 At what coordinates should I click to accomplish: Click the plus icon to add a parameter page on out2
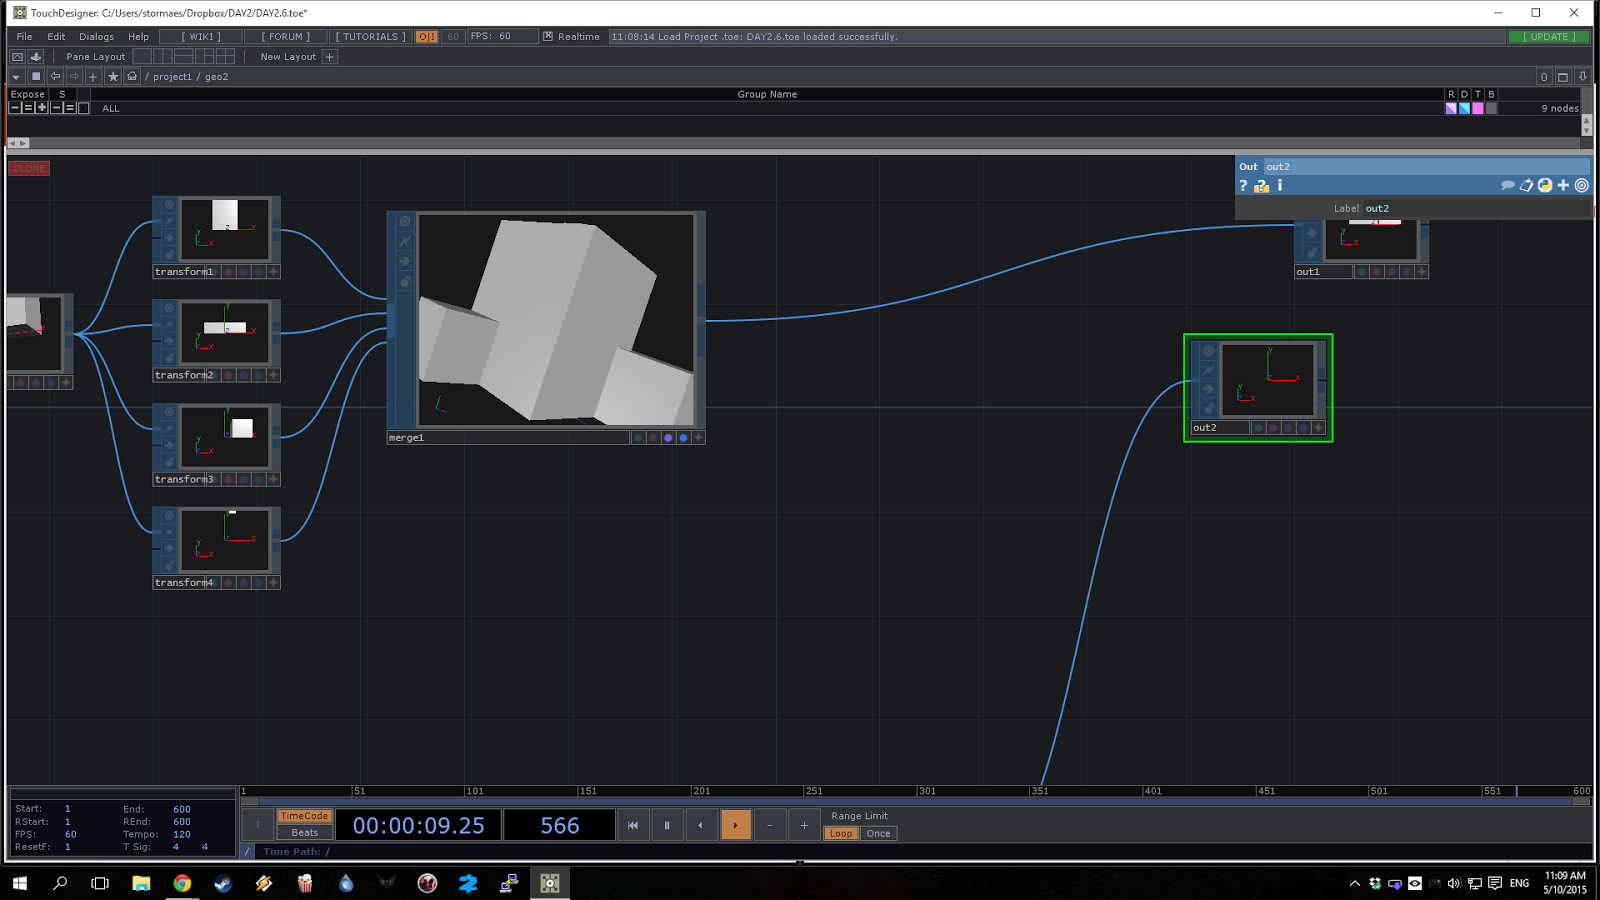click(x=1563, y=185)
